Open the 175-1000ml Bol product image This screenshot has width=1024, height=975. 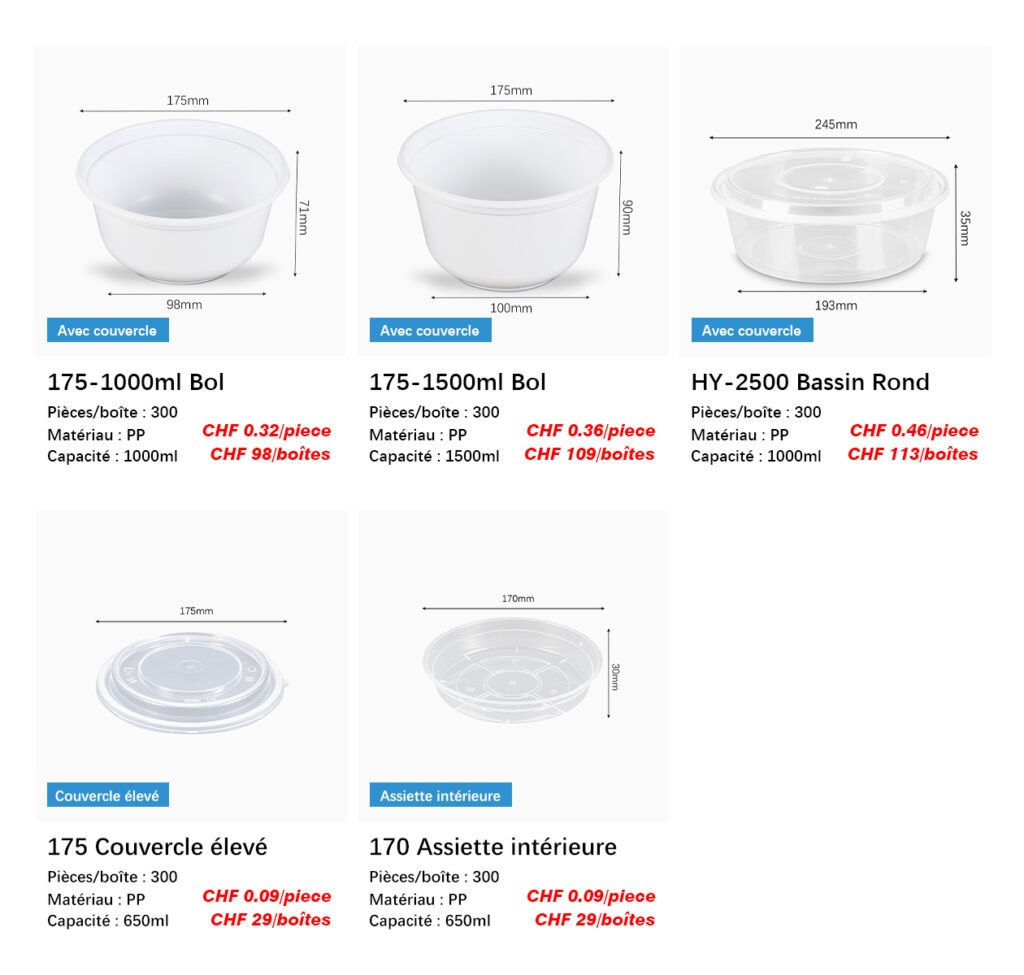coord(190,200)
